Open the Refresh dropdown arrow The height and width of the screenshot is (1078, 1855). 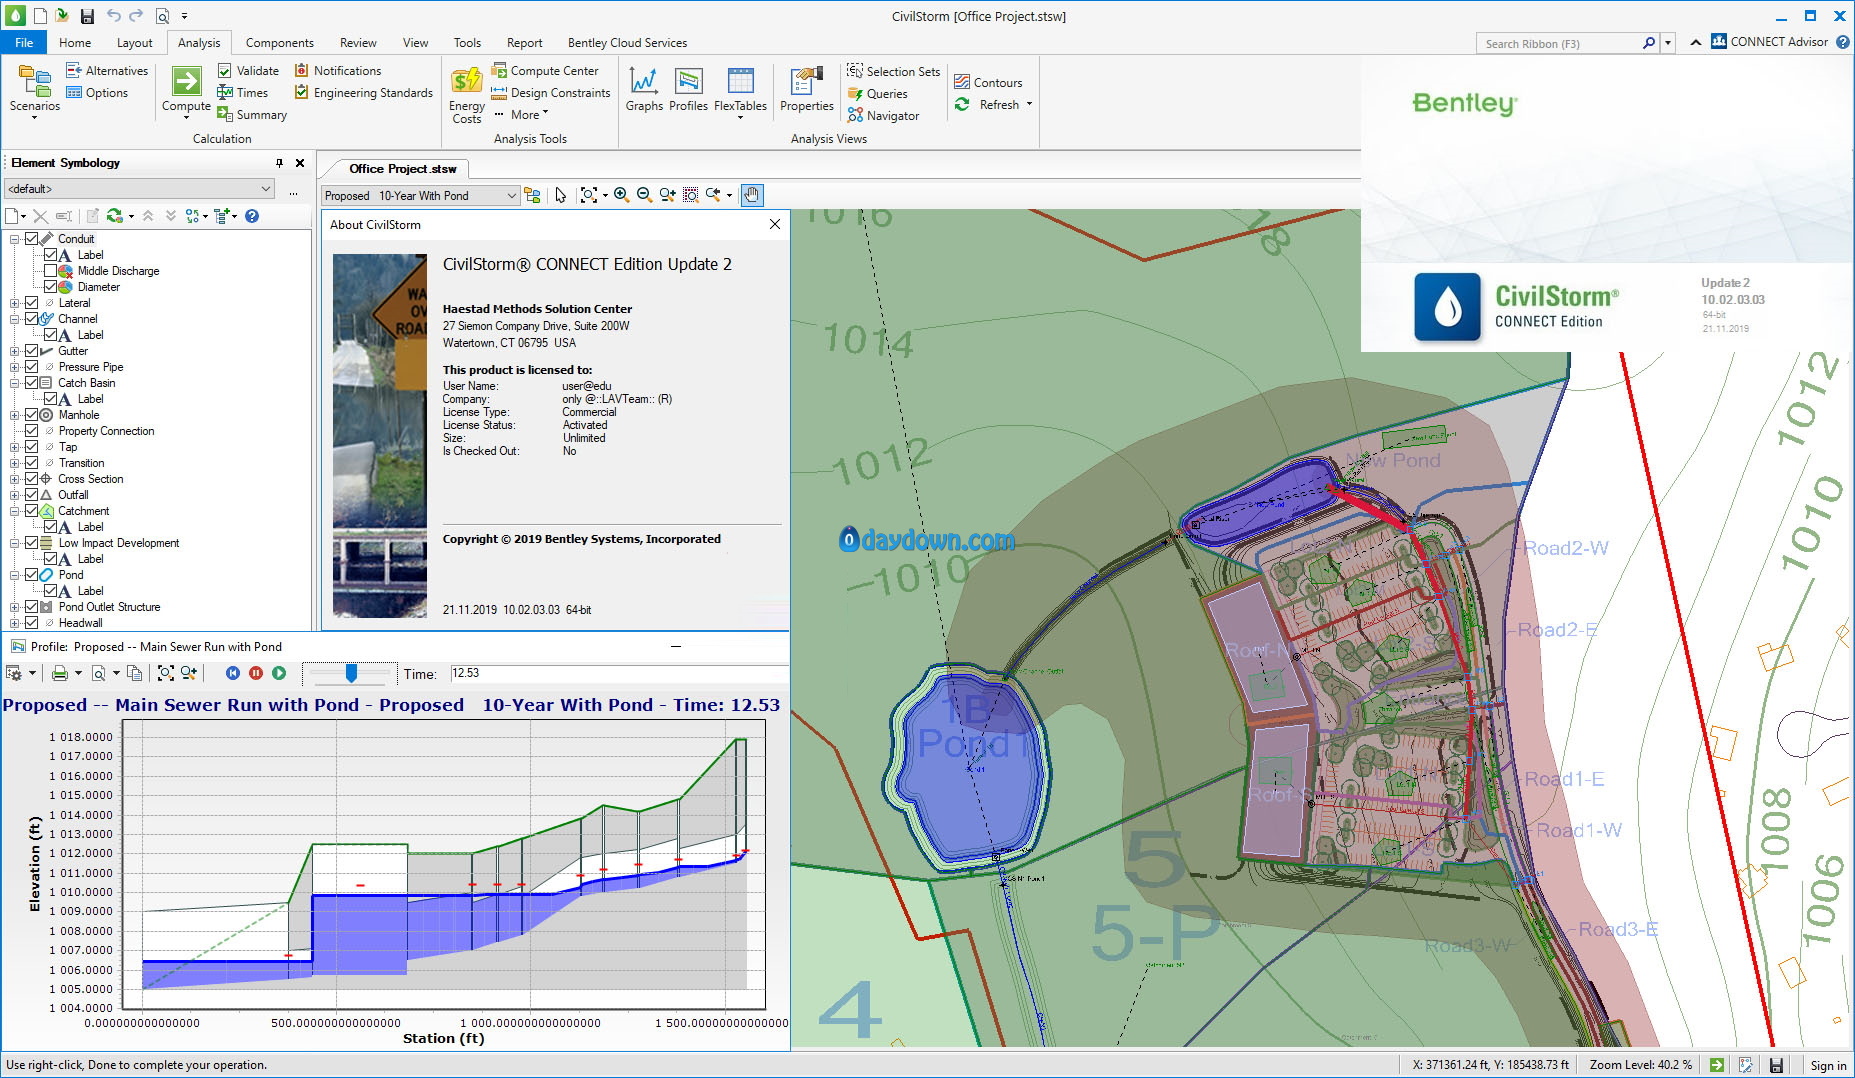click(1029, 104)
